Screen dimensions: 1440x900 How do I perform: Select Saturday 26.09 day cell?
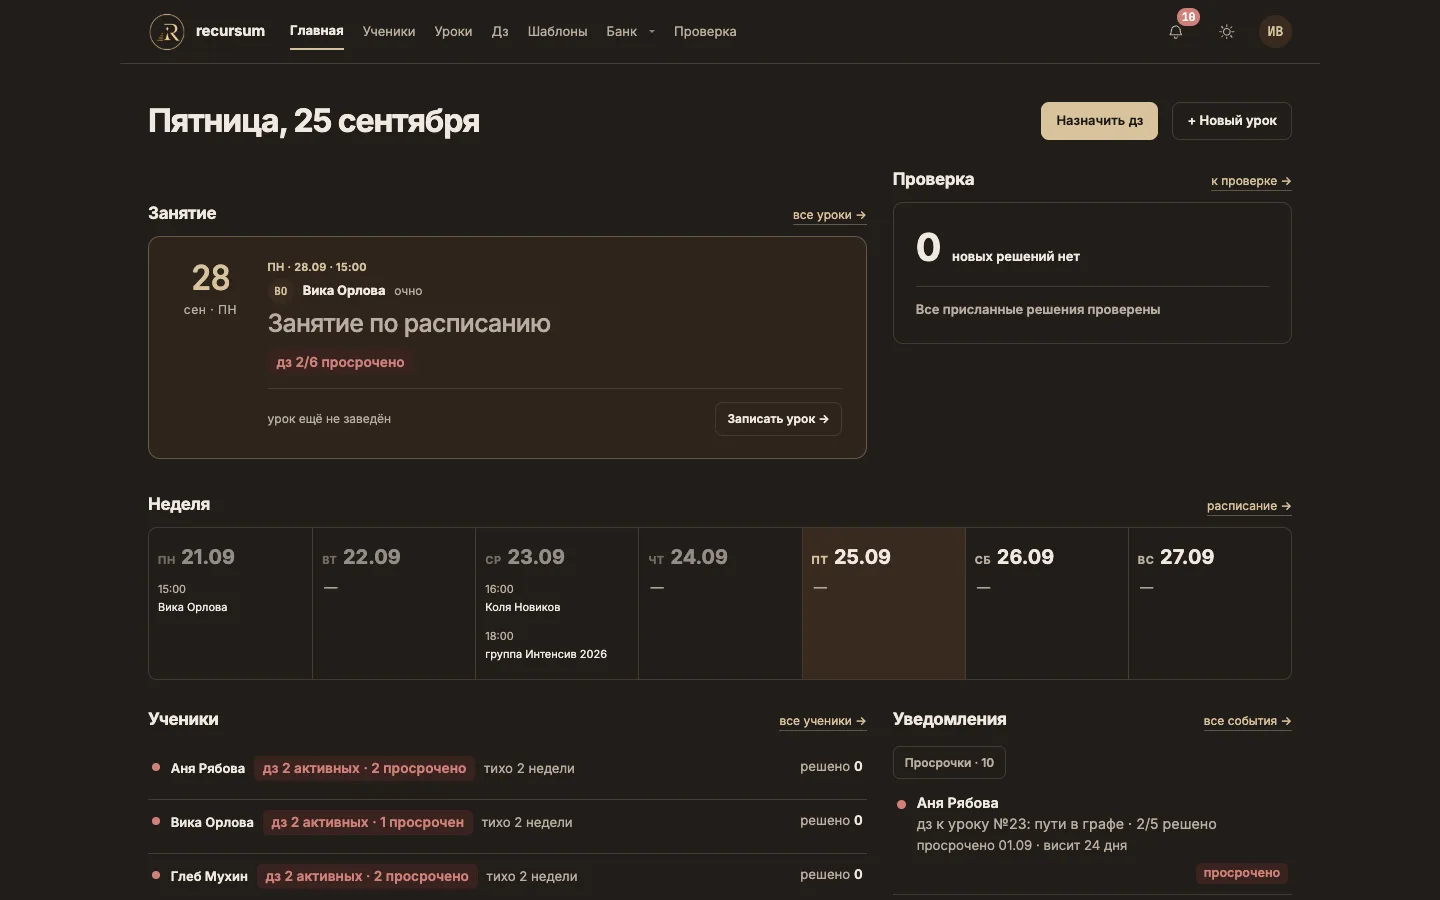(1047, 604)
